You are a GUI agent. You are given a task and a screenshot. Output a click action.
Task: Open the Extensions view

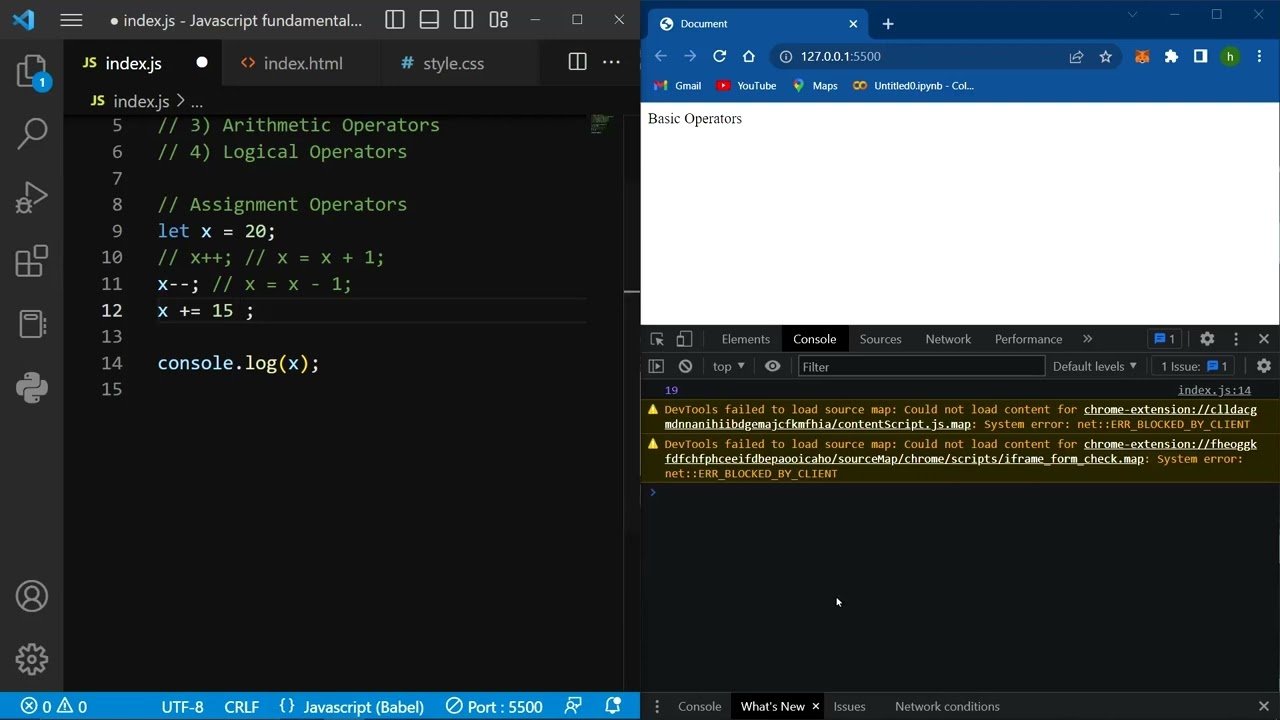tap(32, 261)
